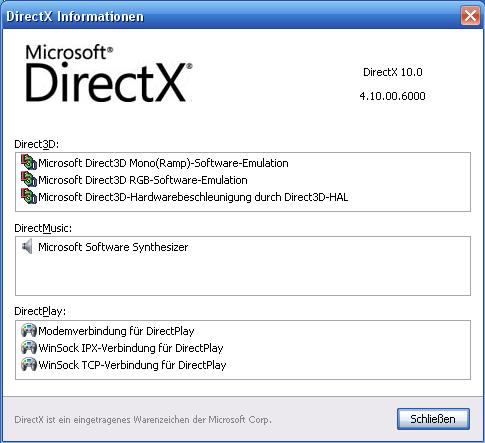
Task: Click the Microsoft DirectX logo
Action: pos(109,73)
